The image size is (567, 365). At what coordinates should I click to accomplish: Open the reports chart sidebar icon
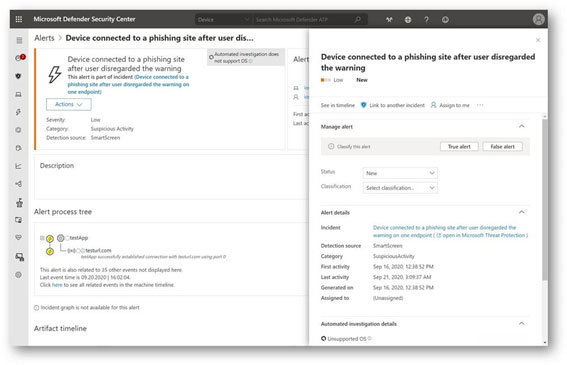pyautogui.click(x=18, y=166)
